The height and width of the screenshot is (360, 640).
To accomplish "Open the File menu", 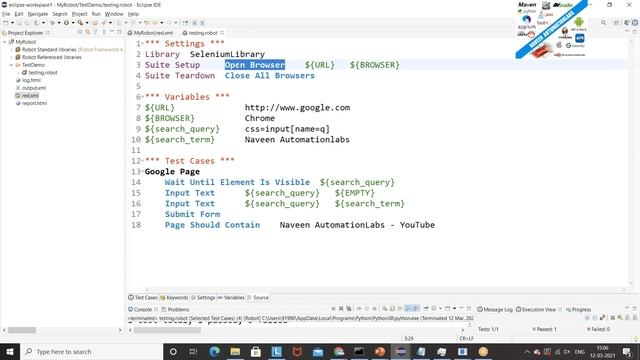I will click(6, 14).
